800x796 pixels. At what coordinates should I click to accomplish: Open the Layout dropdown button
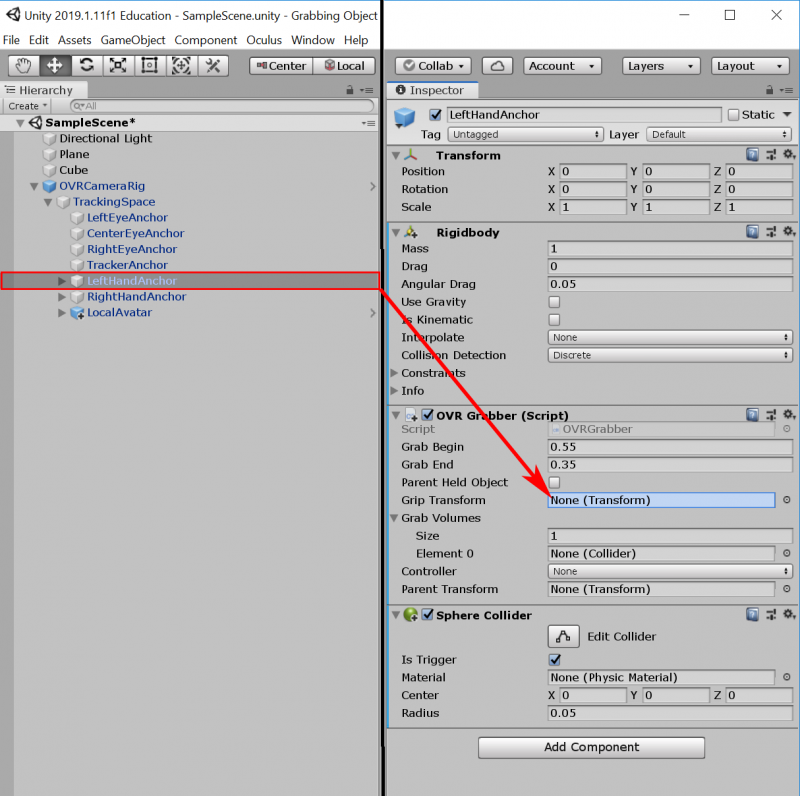749,66
